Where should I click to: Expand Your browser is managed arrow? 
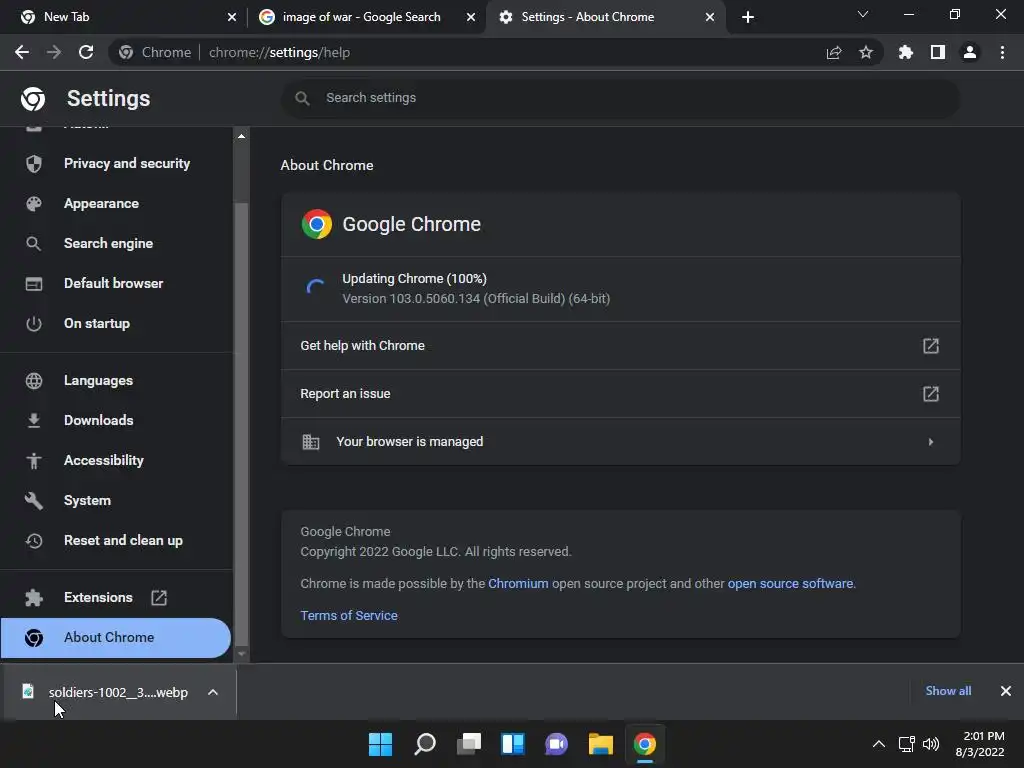[931, 442]
